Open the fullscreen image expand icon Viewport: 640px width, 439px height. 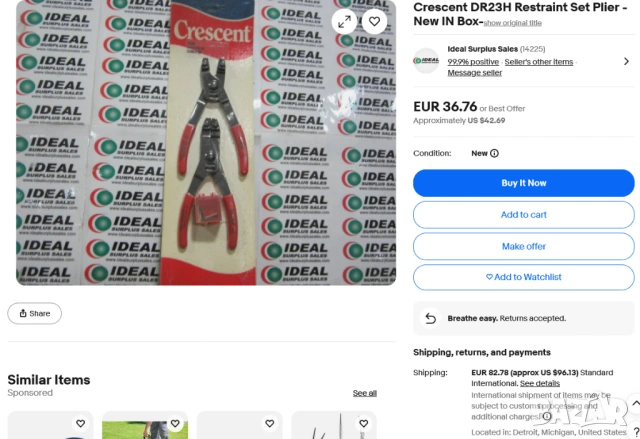[344, 22]
